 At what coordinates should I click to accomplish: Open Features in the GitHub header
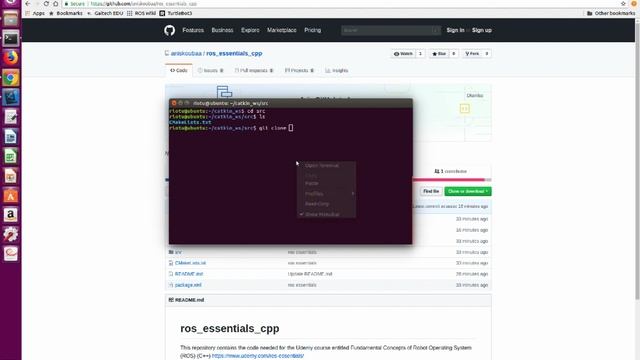[193, 30]
